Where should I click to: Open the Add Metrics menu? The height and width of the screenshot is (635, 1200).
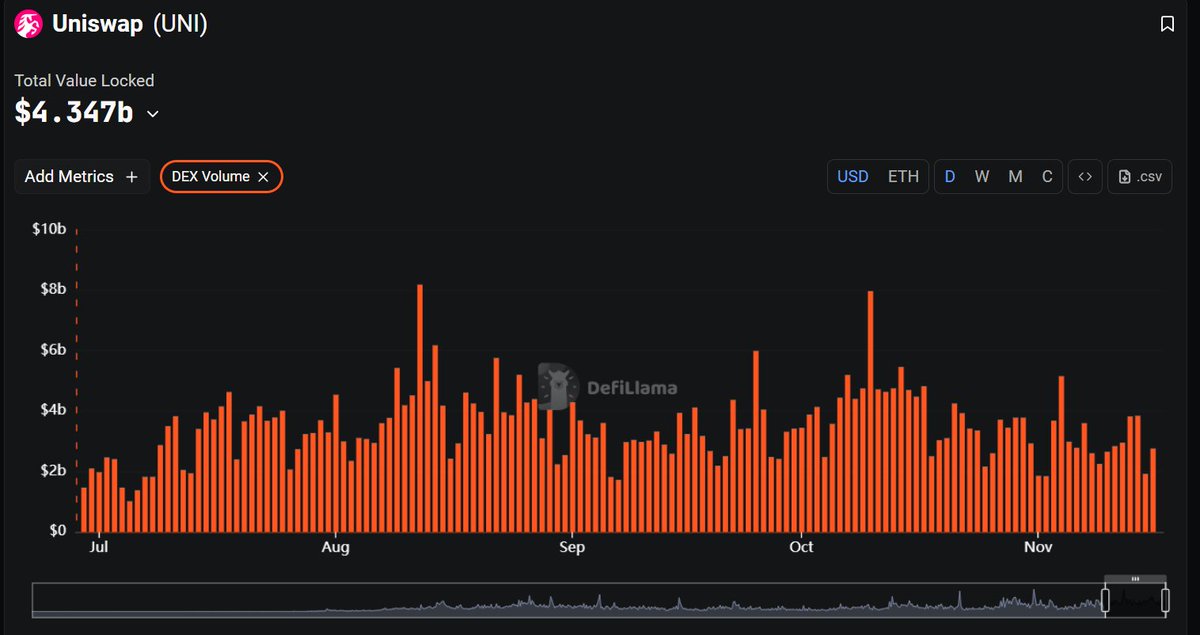[82, 177]
